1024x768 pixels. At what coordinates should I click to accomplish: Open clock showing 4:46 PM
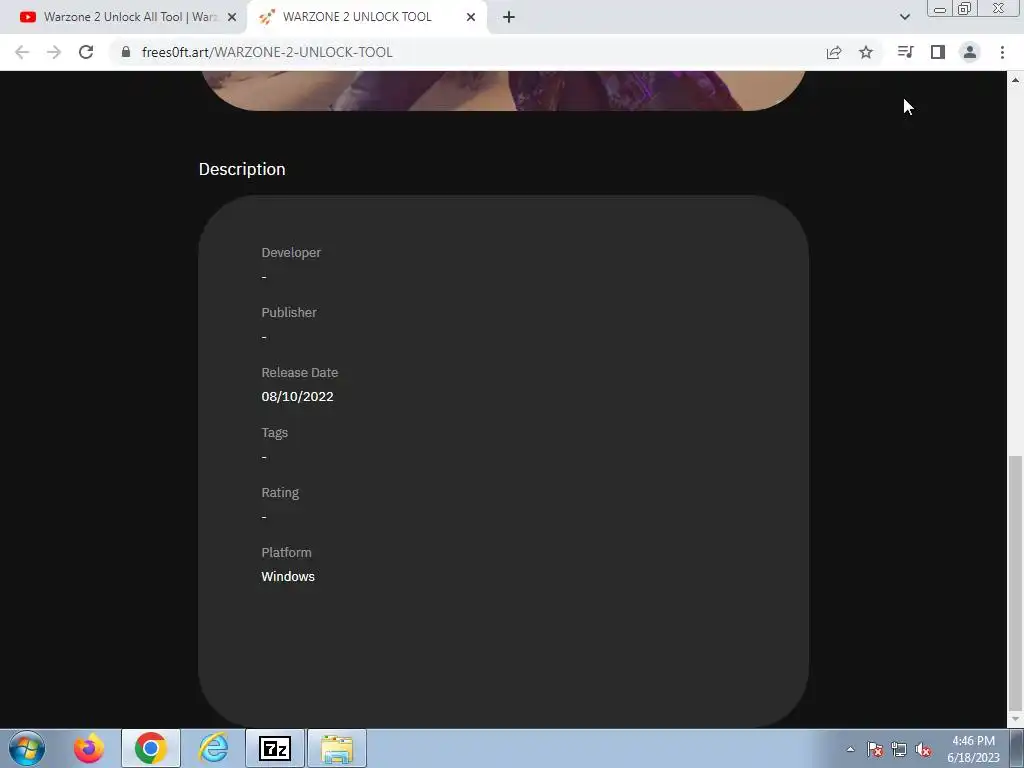973,749
